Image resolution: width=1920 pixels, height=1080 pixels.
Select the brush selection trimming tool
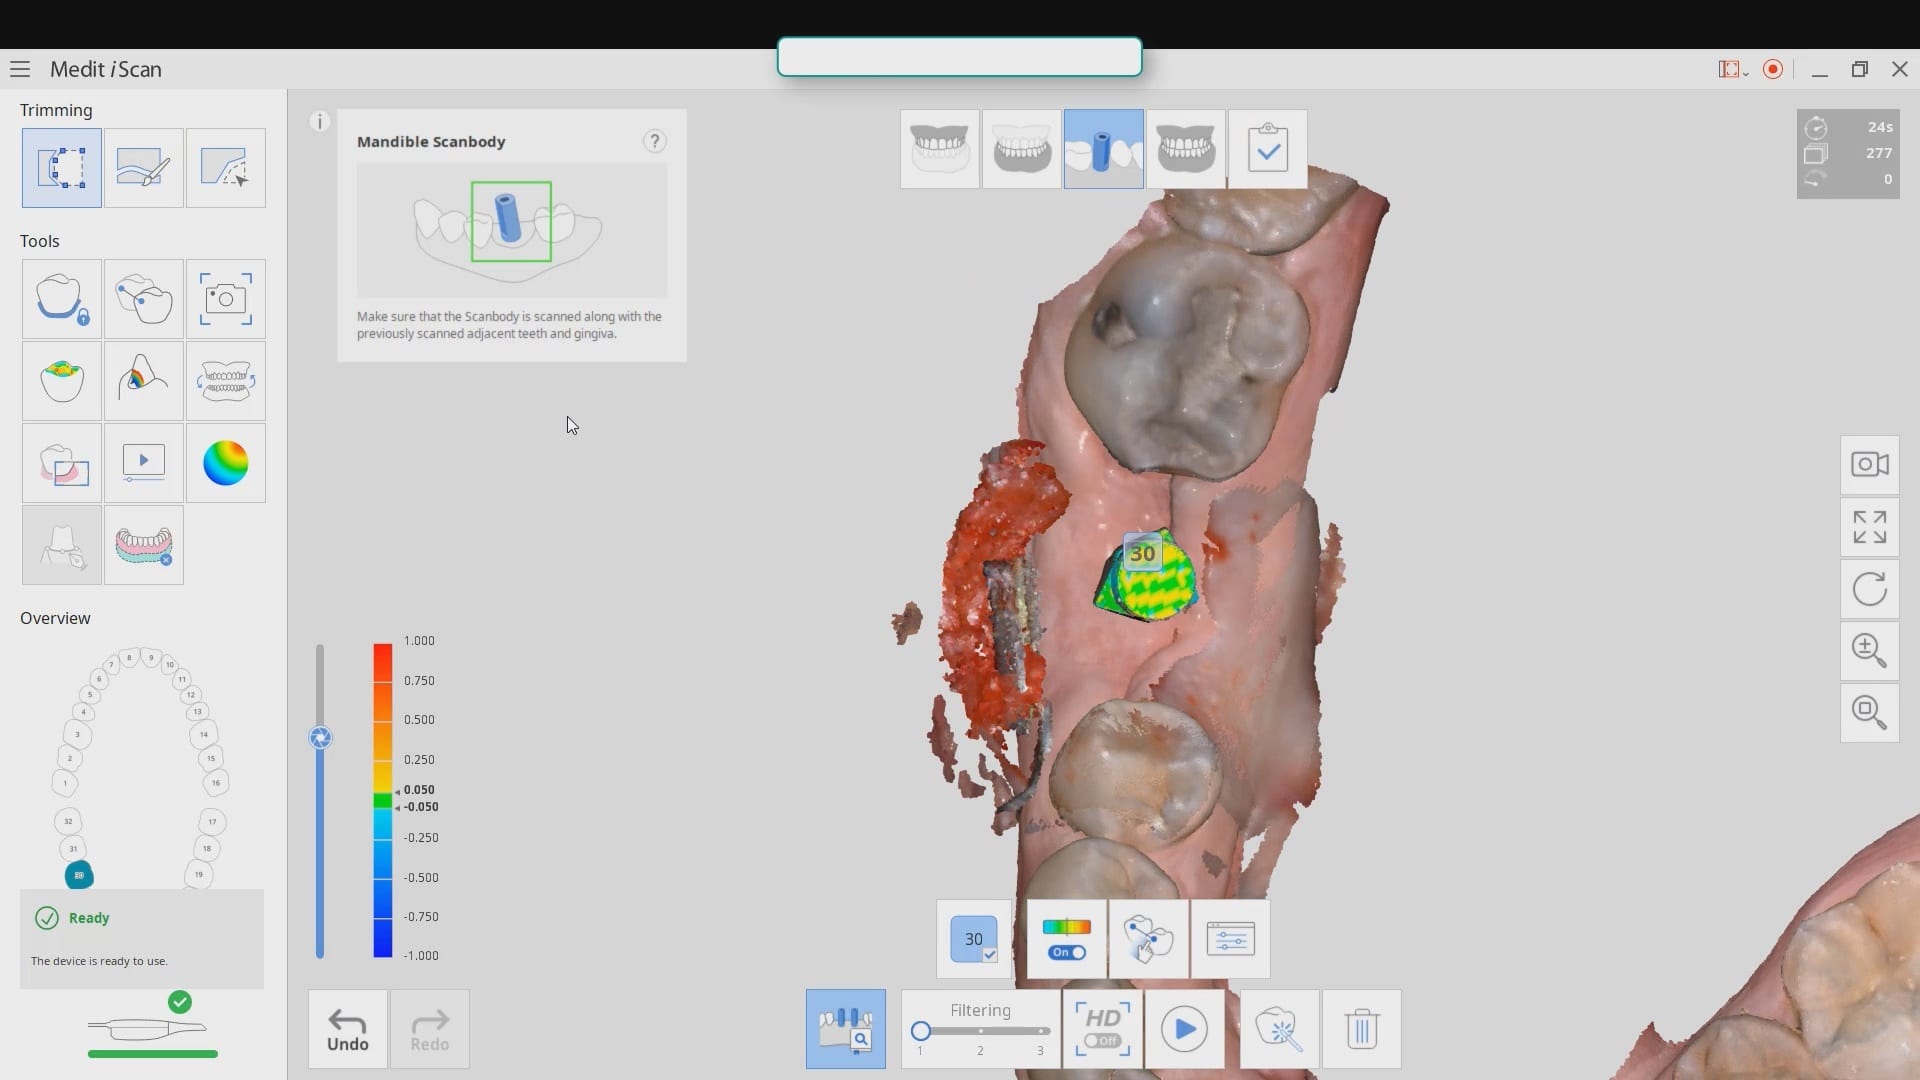(x=143, y=168)
